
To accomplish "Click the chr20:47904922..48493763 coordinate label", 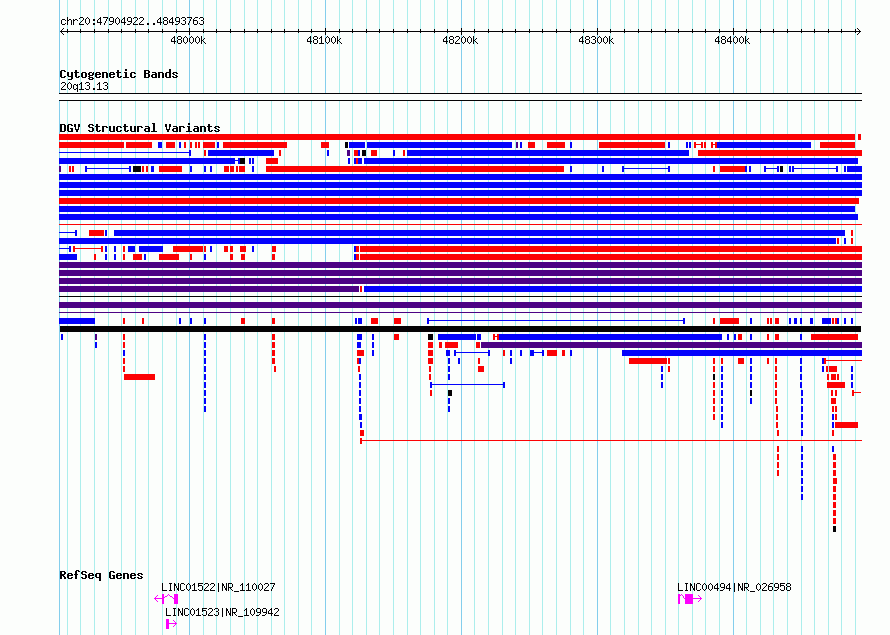I will (132, 21).
